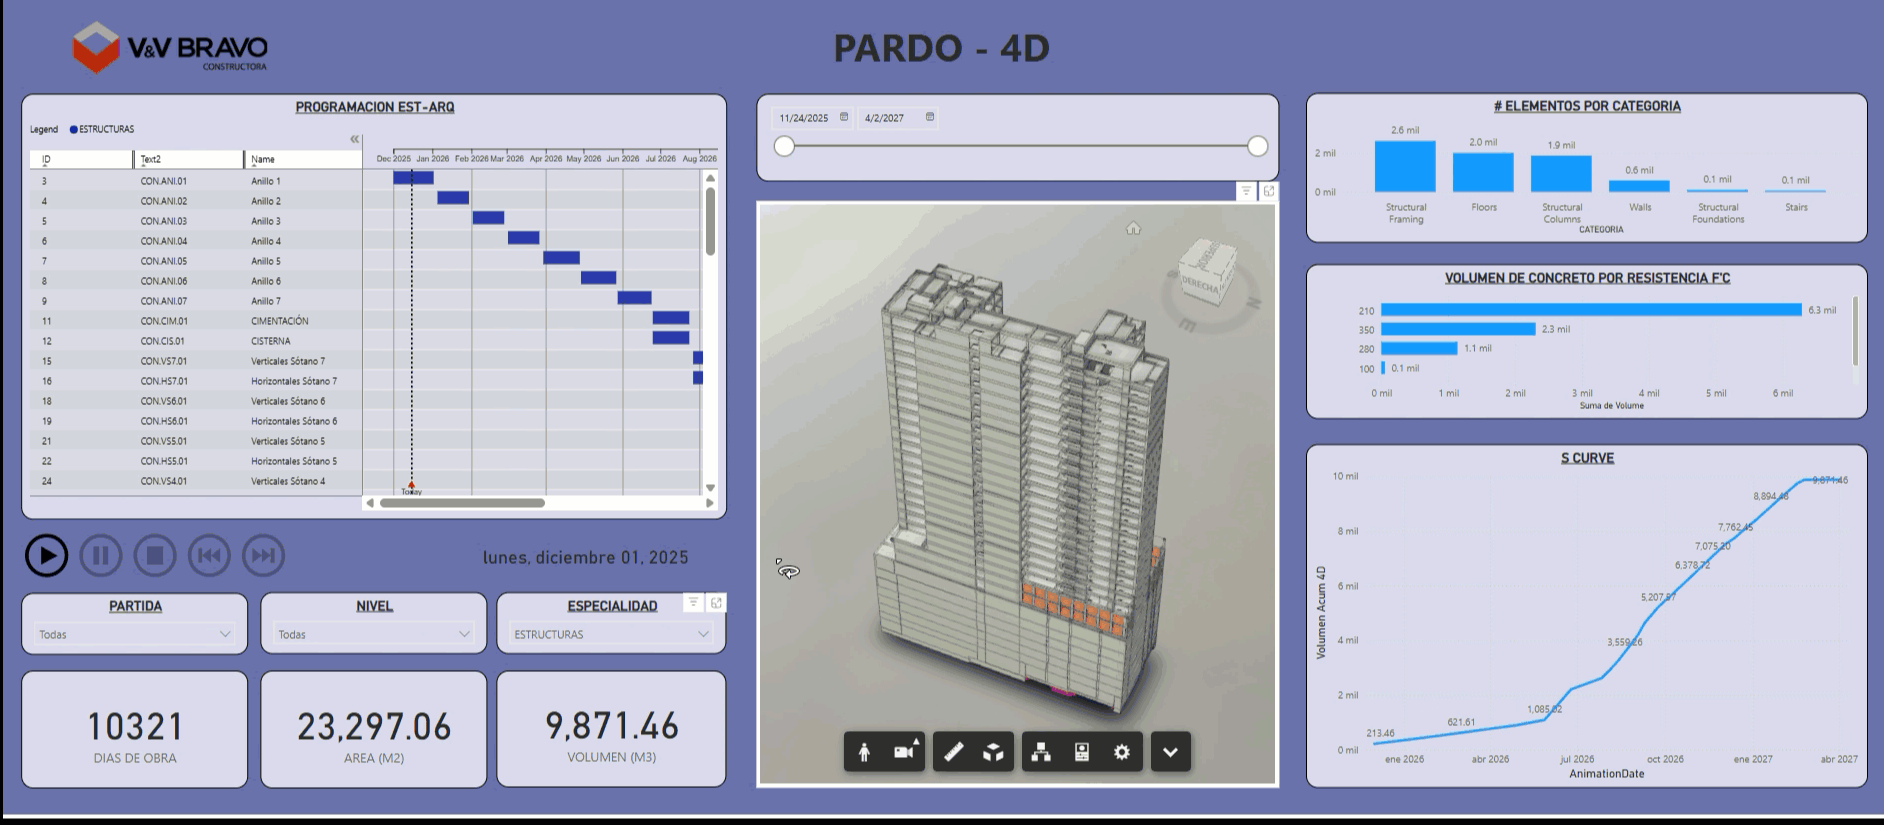The width and height of the screenshot is (1884, 825).
Task: Click the home view icon in viewer
Action: tap(1133, 229)
